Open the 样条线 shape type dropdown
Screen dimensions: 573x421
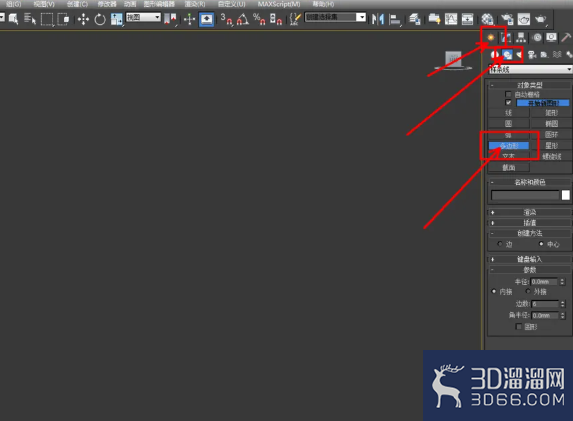pyautogui.click(x=530, y=69)
